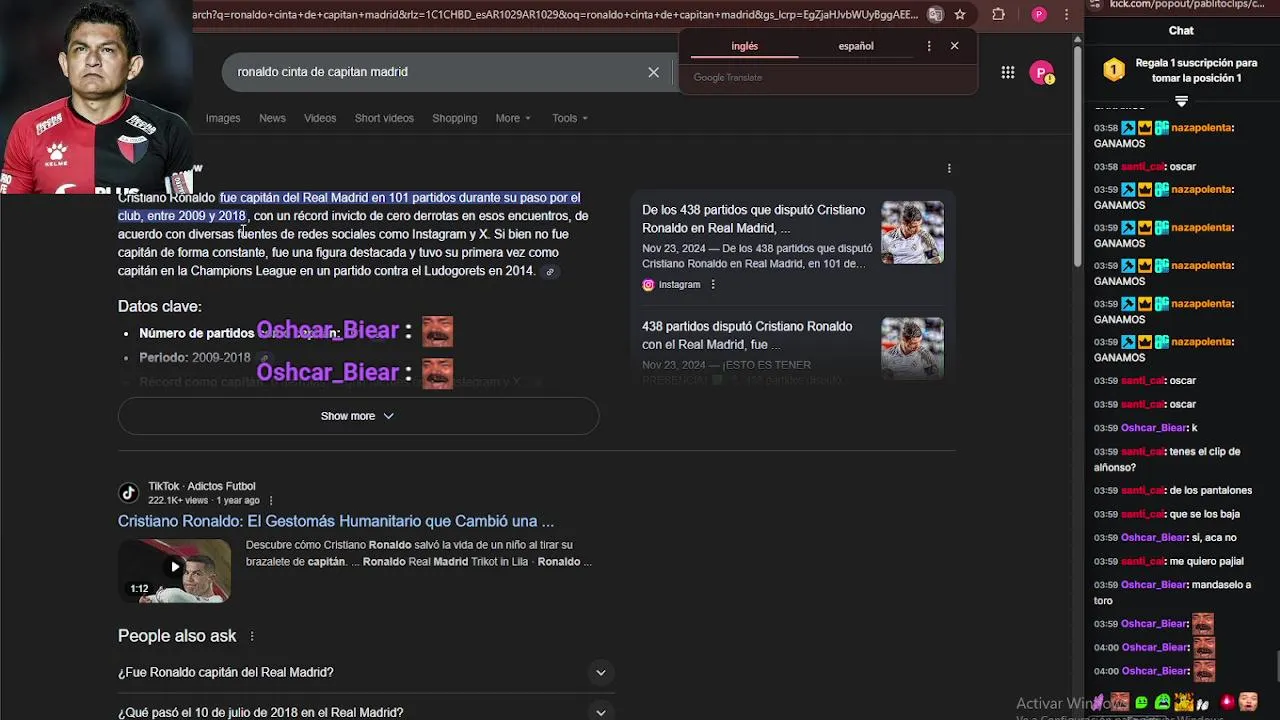
Task: Open Google account avatar with warning badge
Action: point(1042,73)
